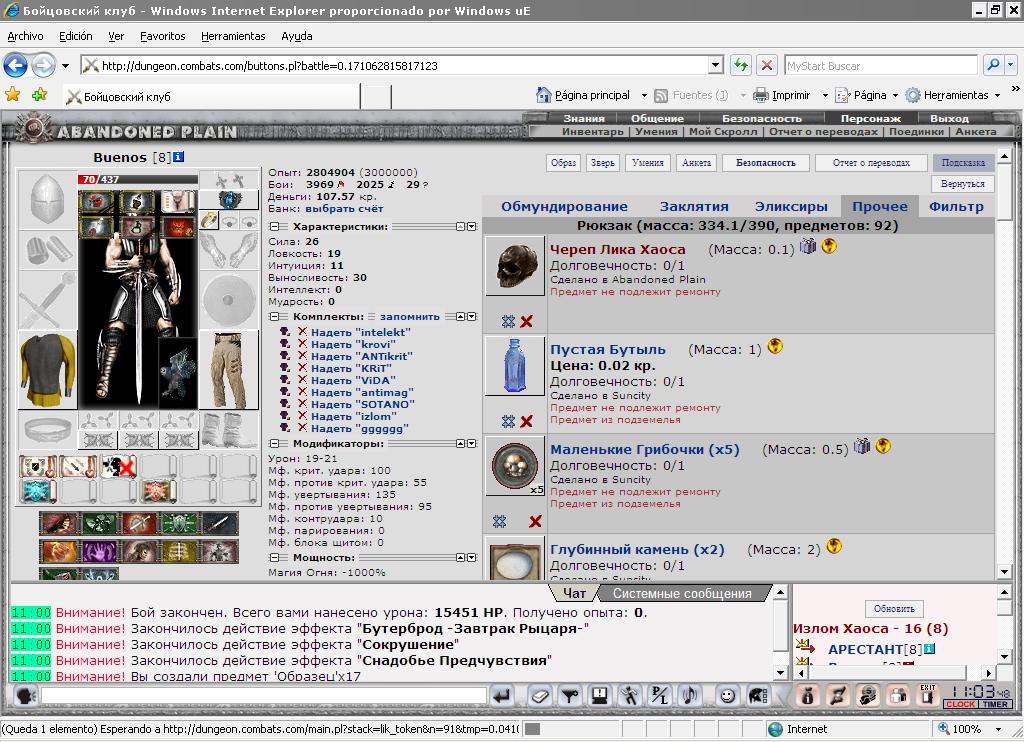Screen dimensions: 1024x742
Task: Collapse the Комплекты section
Action: pos(274,316)
